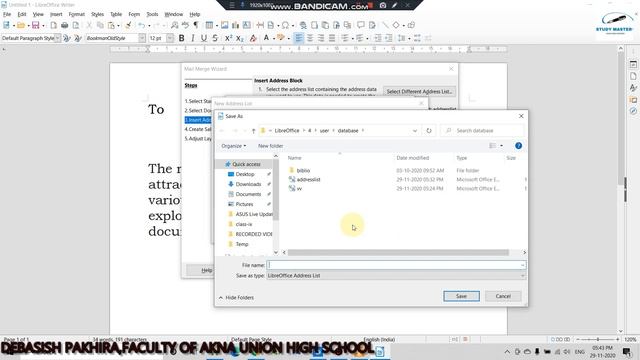Click the Insert Line toolbar icon

pos(385,25)
